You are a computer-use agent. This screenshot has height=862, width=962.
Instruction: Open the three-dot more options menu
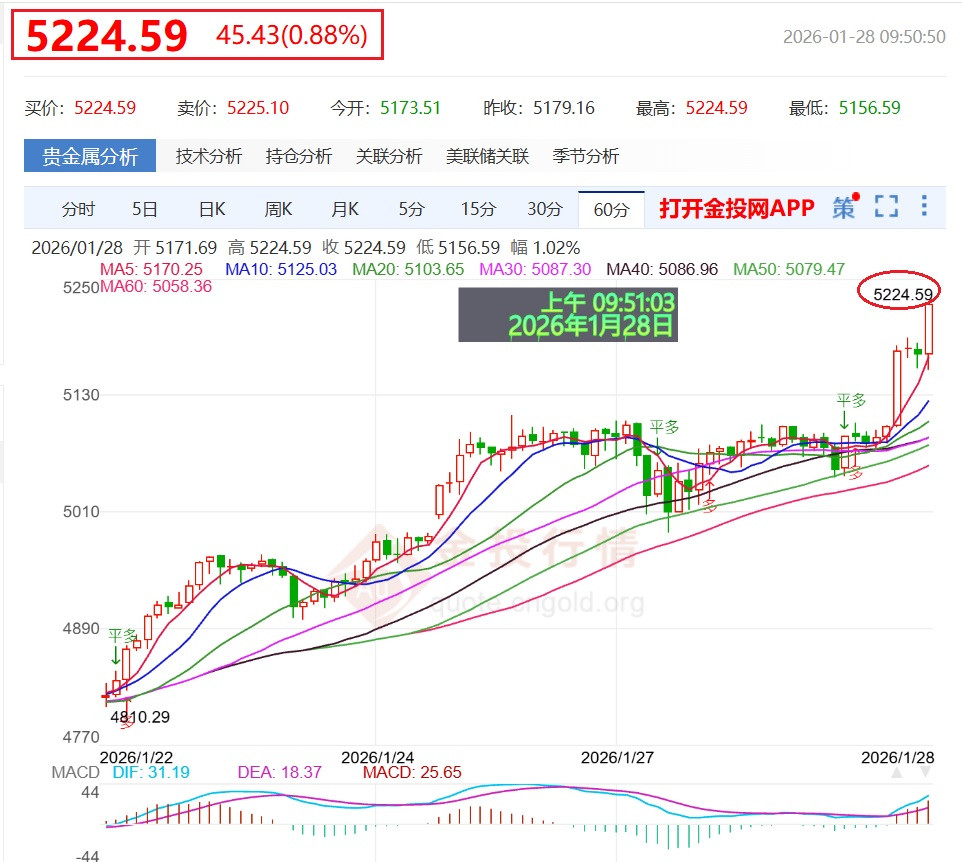(923, 208)
